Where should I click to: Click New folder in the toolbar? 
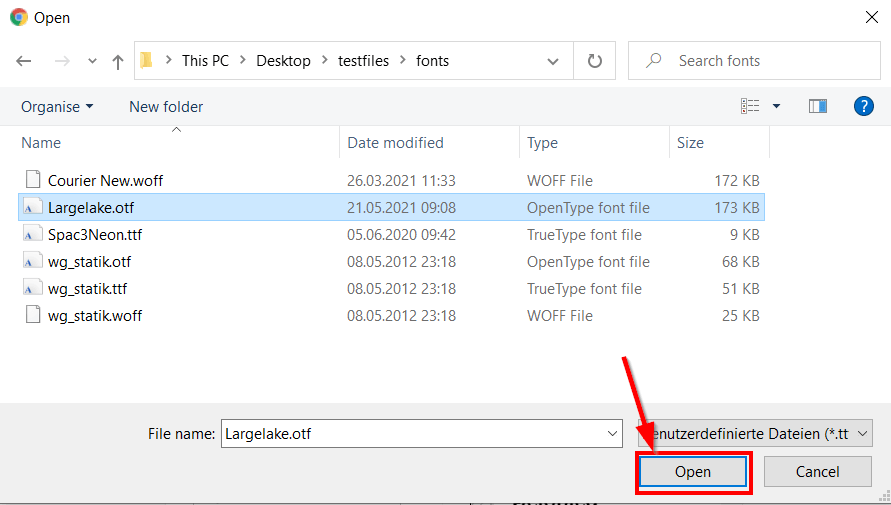166,106
